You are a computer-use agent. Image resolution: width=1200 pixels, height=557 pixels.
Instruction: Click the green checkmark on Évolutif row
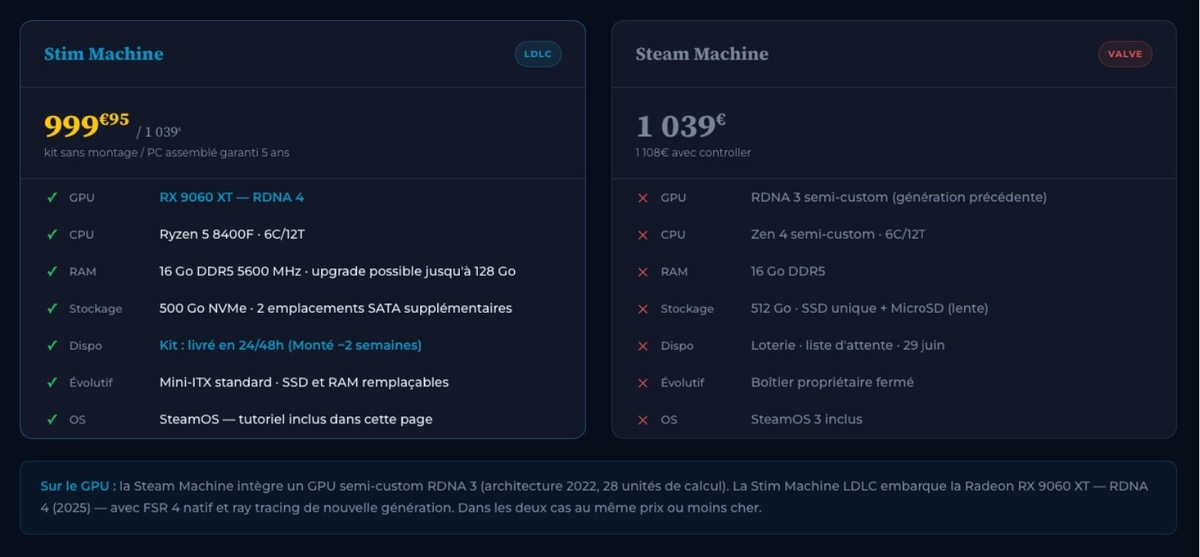point(52,382)
